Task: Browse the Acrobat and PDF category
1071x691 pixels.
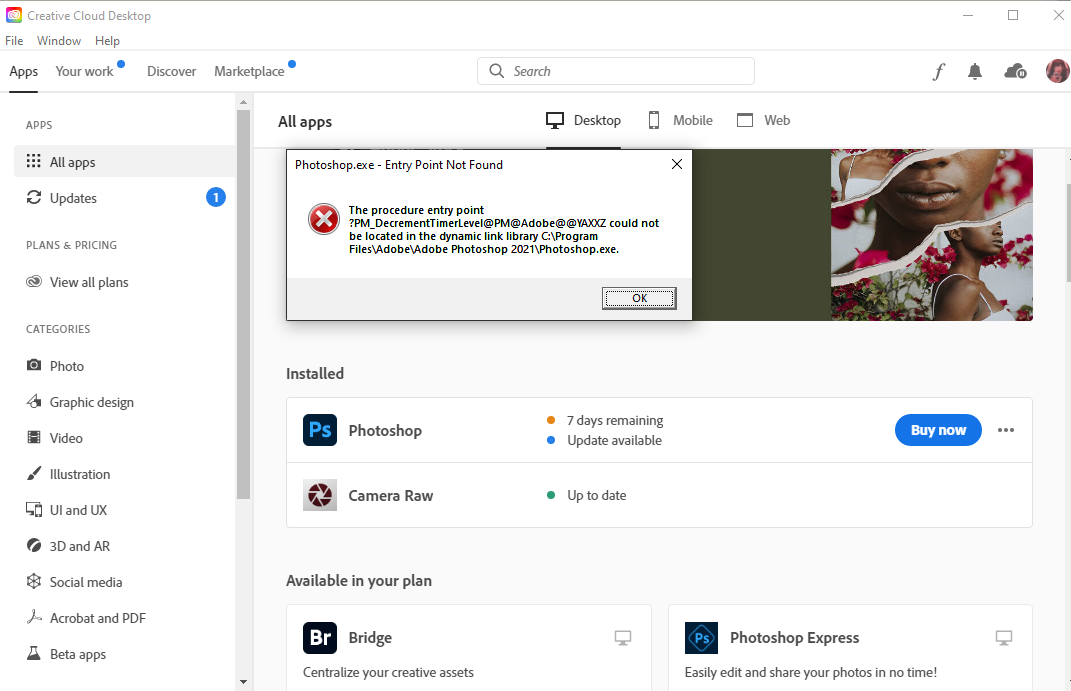Action: click(124, 618)
